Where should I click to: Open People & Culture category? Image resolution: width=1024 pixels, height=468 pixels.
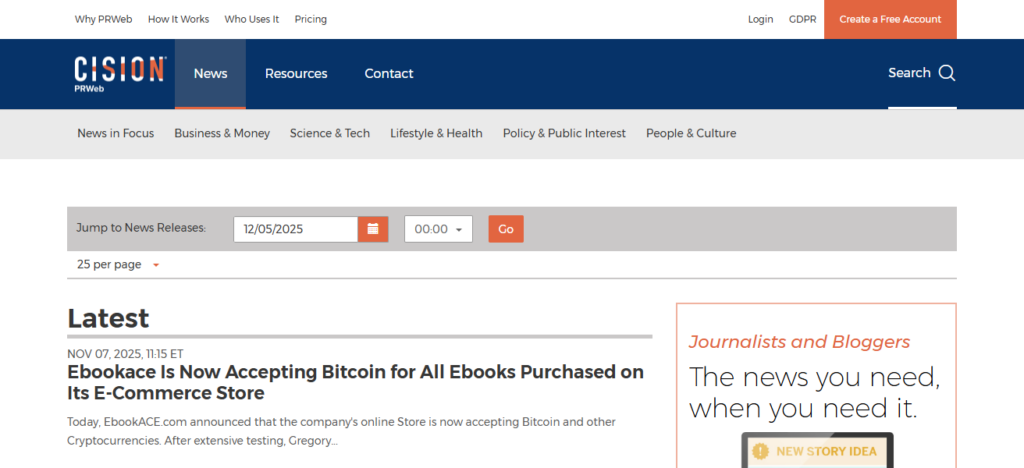pos(691,133)
